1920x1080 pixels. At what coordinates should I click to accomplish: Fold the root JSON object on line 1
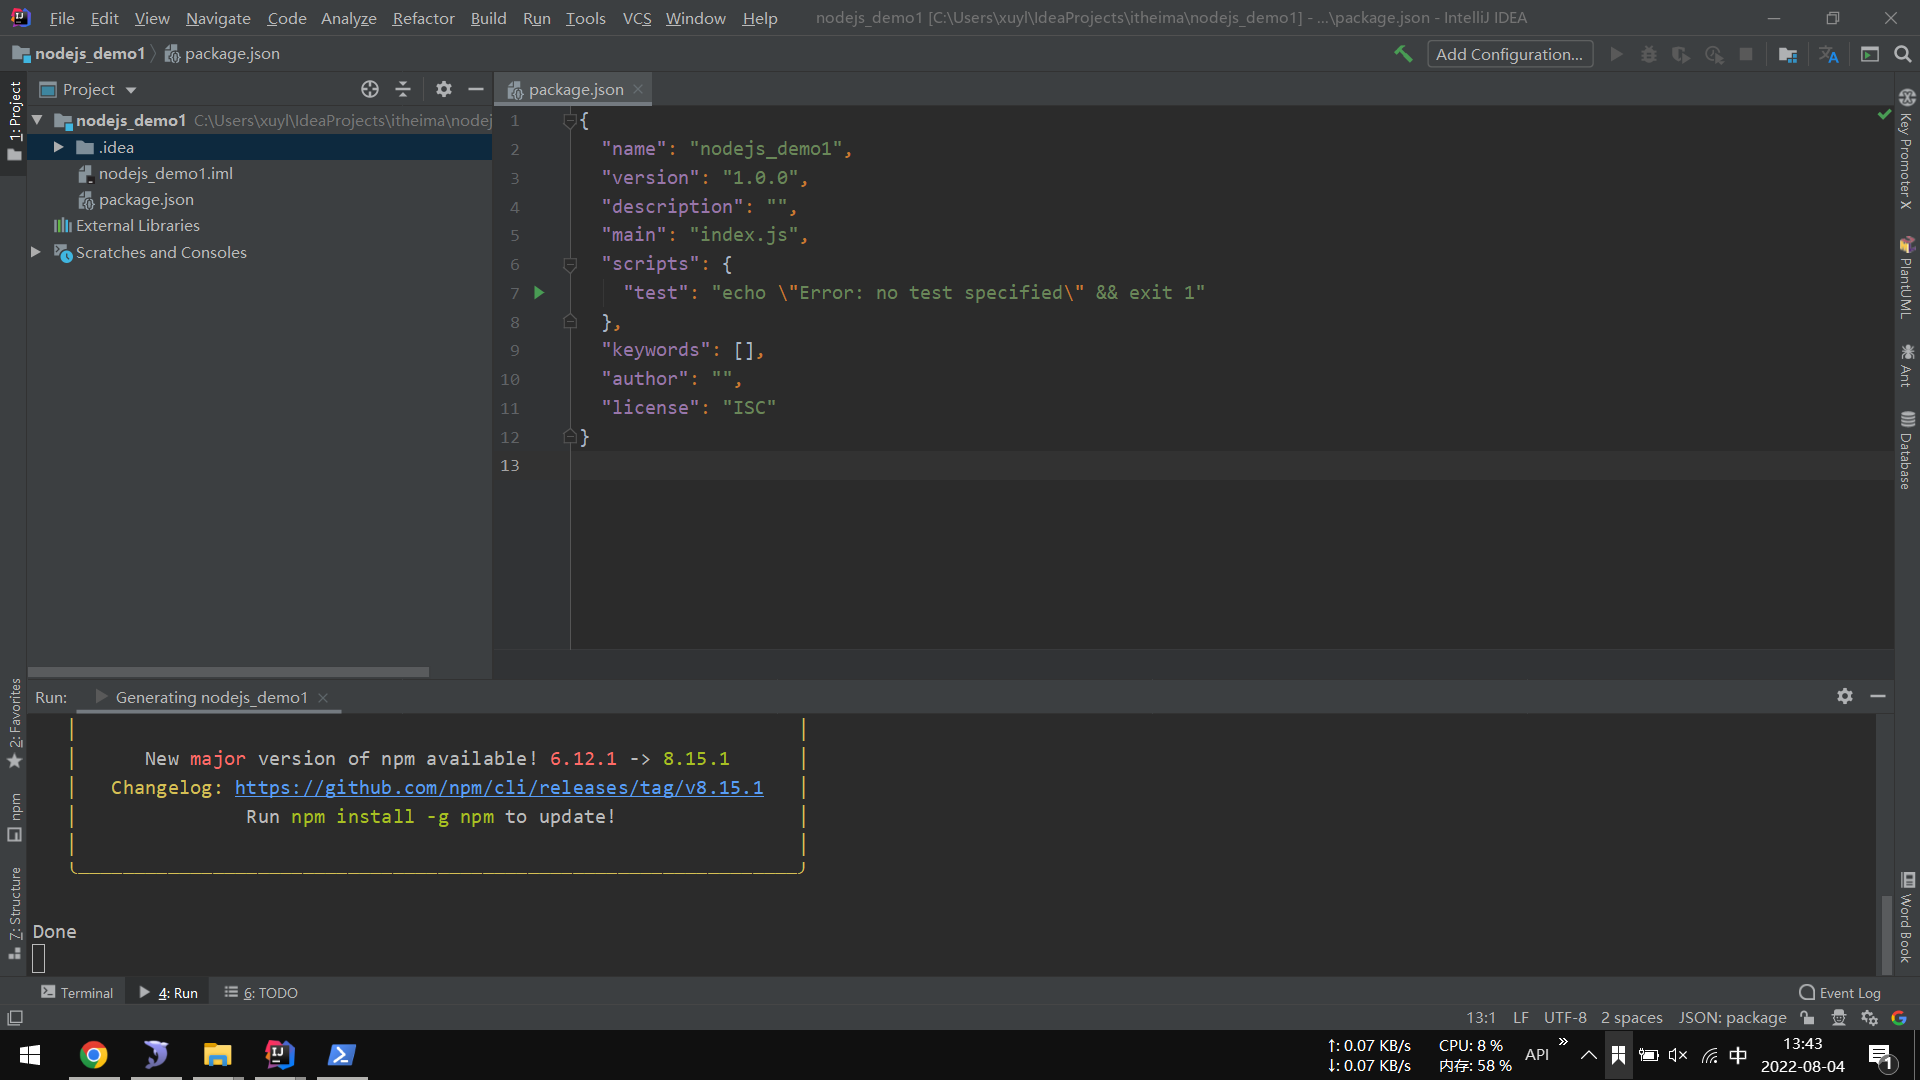click(x=570, y=120)
